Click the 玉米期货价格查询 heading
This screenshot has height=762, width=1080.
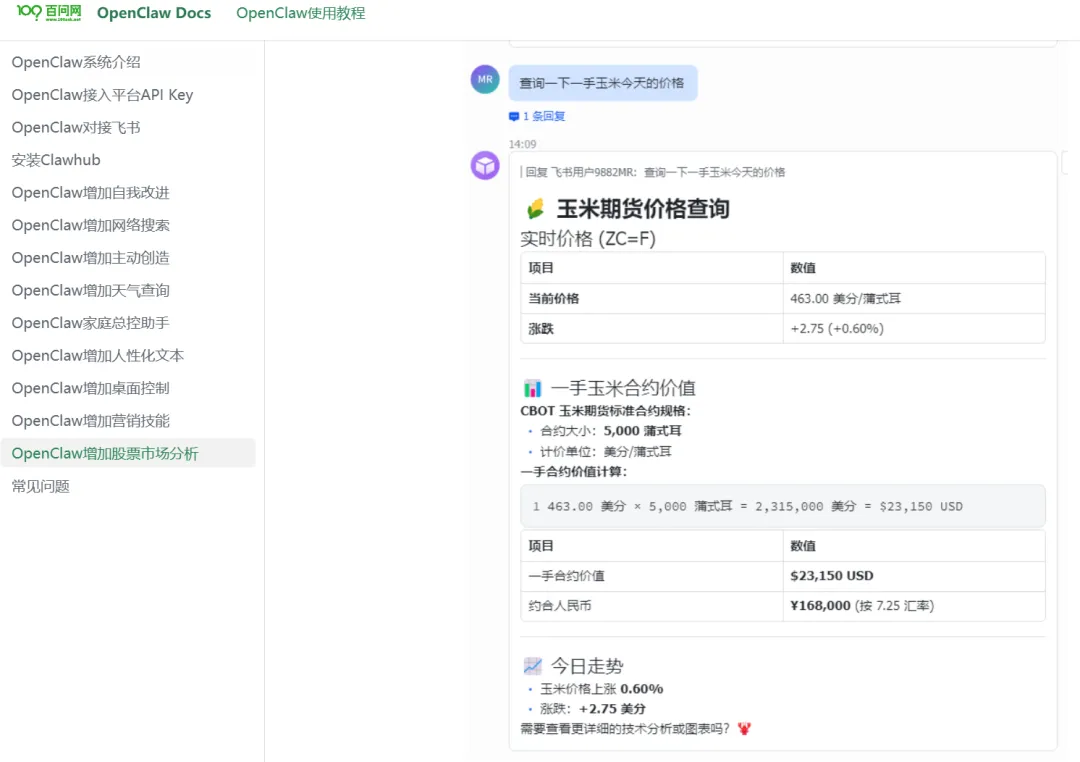643,209
